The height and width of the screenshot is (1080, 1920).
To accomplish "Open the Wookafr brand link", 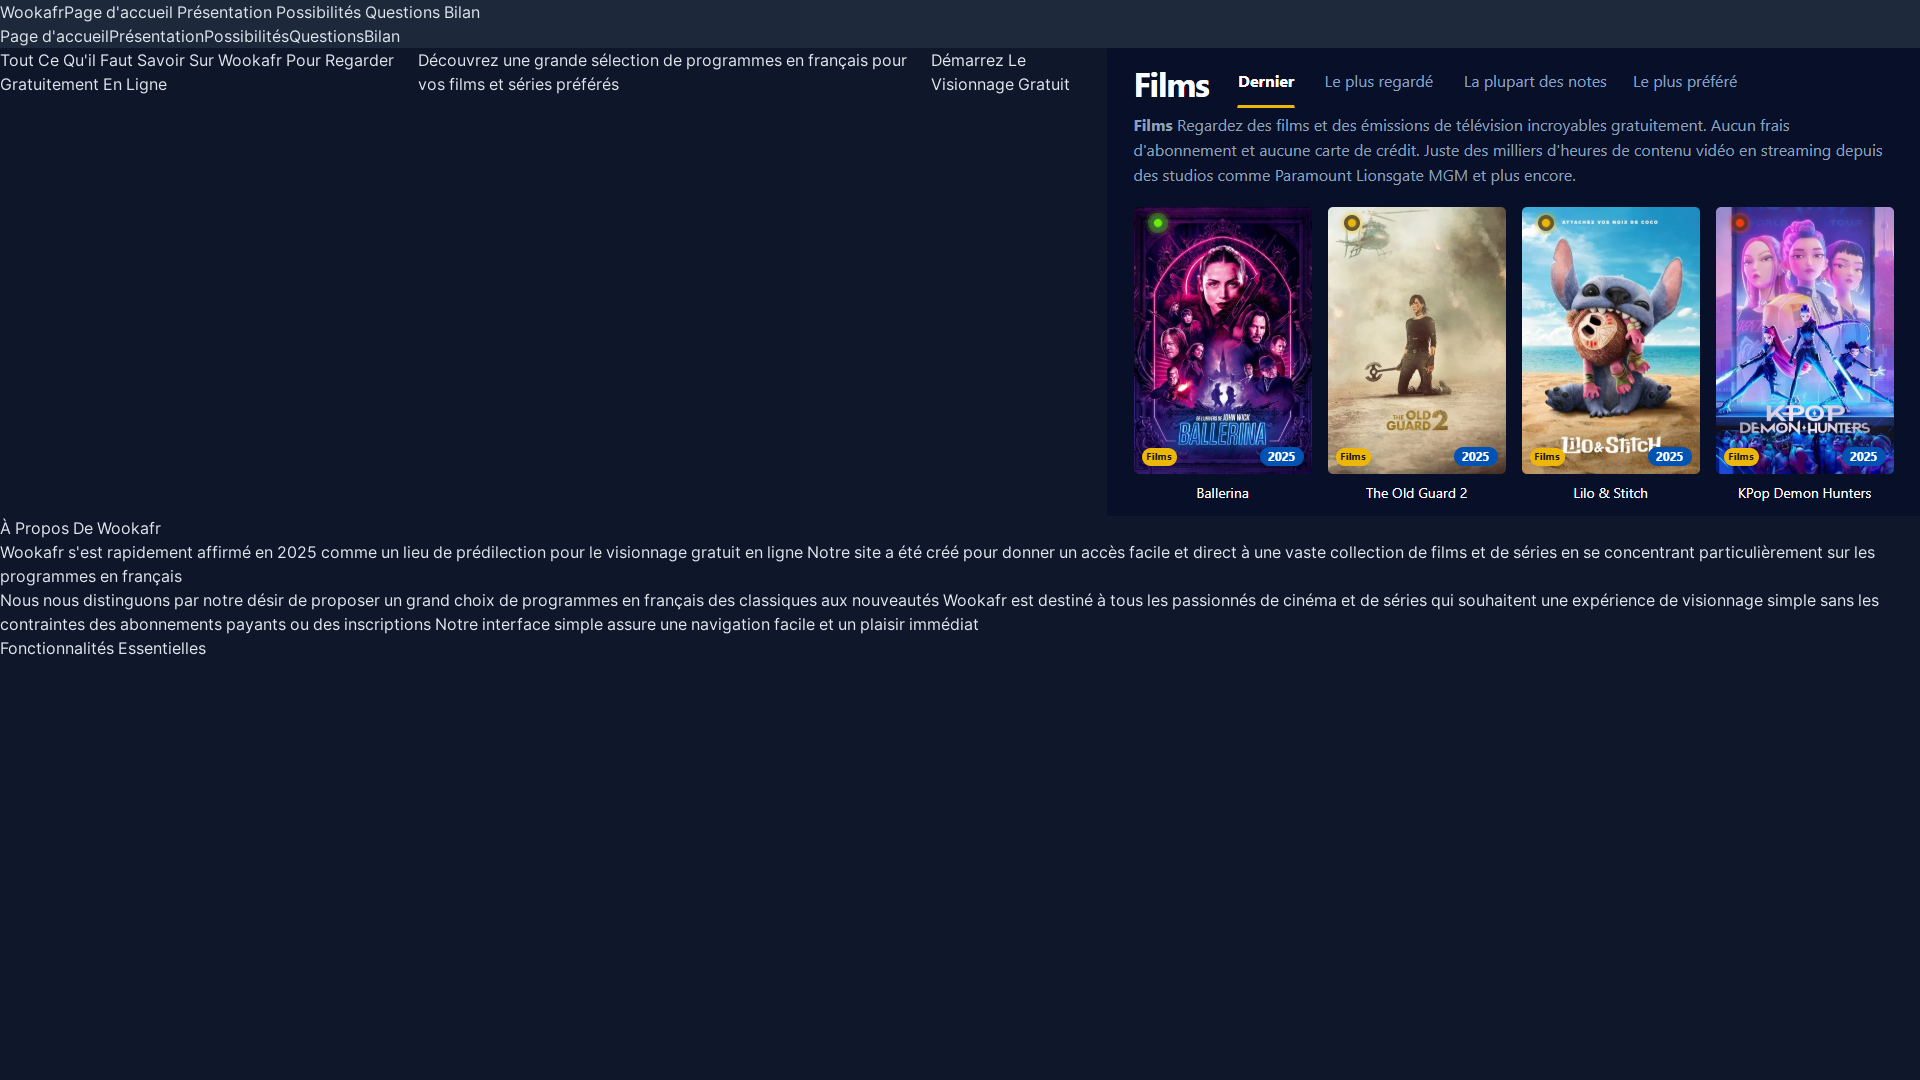I will 32,12.
